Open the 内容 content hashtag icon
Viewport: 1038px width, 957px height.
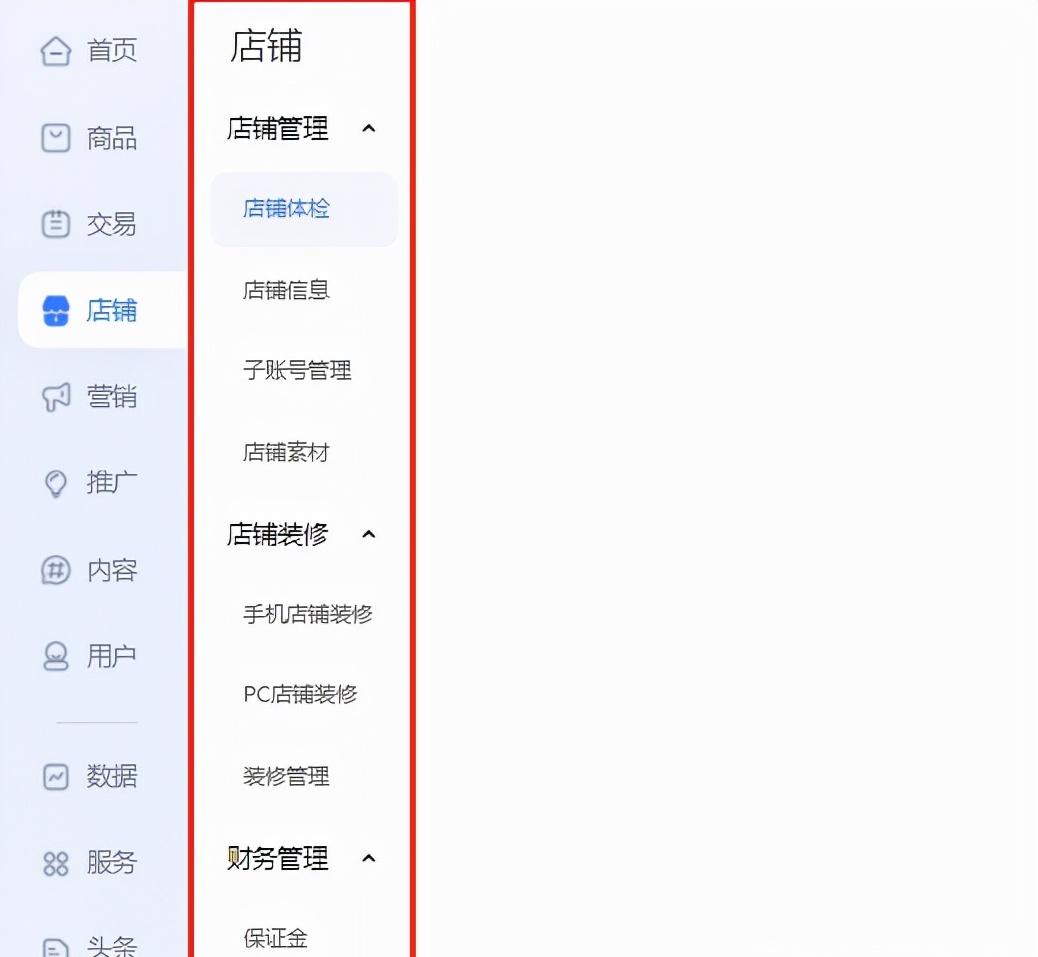click(57, 570)
